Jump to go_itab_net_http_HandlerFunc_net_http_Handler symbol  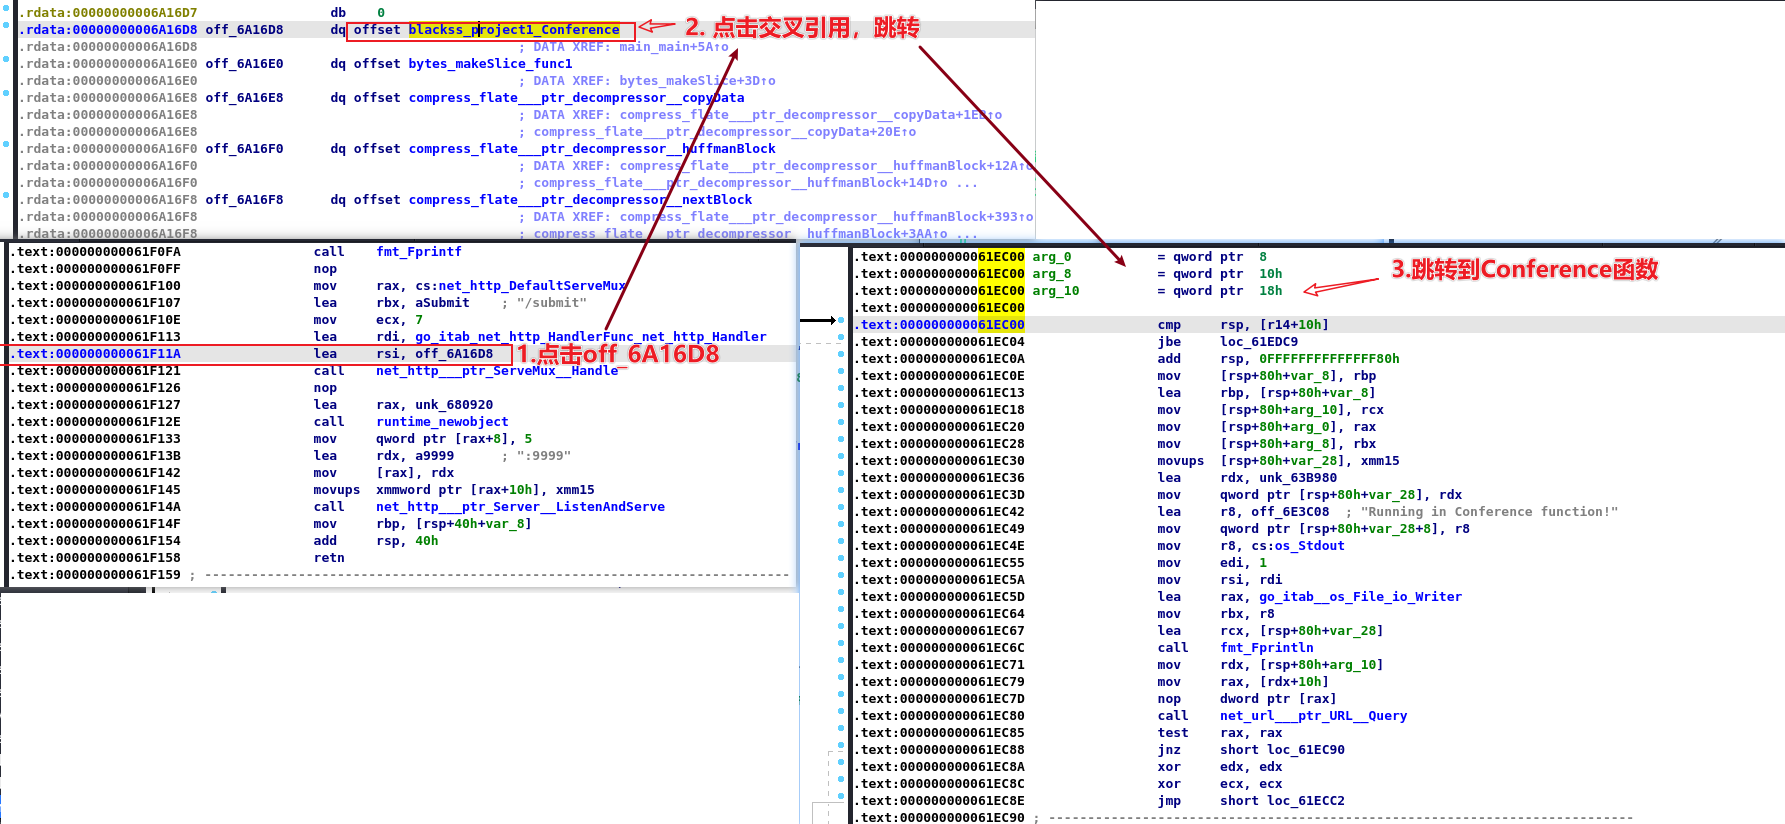(590, 337)
